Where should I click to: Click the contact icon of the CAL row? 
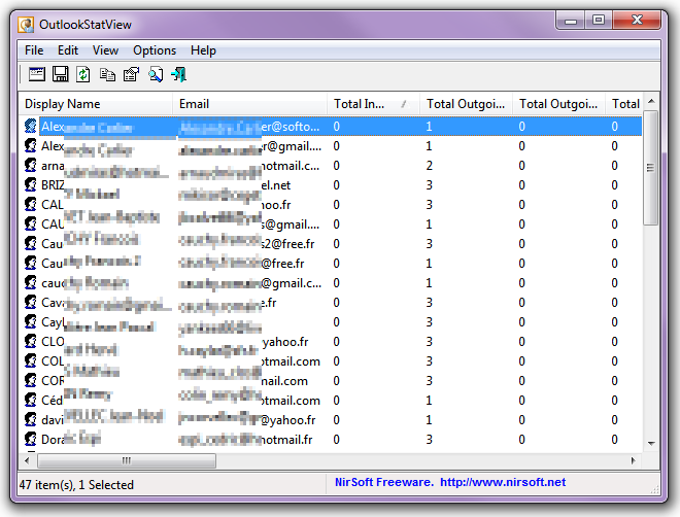pyautogui.click(x=30, y=204)
